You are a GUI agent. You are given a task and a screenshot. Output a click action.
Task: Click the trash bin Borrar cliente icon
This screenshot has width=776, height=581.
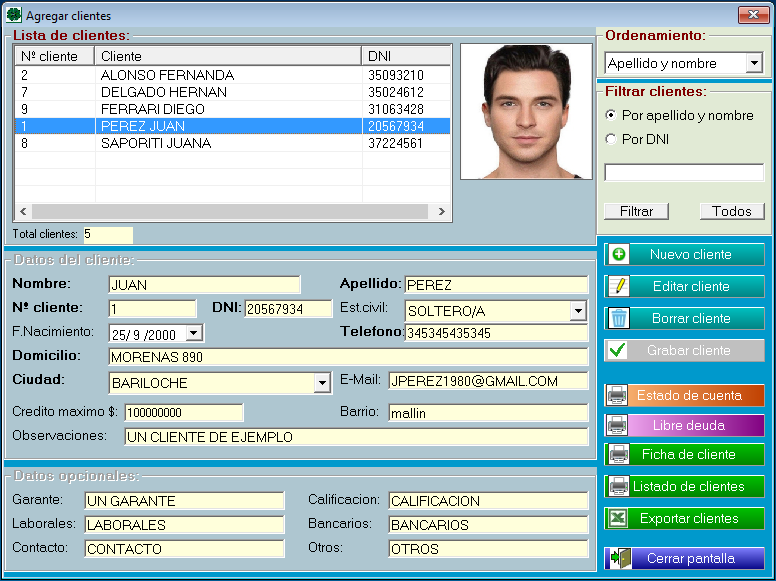click(x=619, y=318)
